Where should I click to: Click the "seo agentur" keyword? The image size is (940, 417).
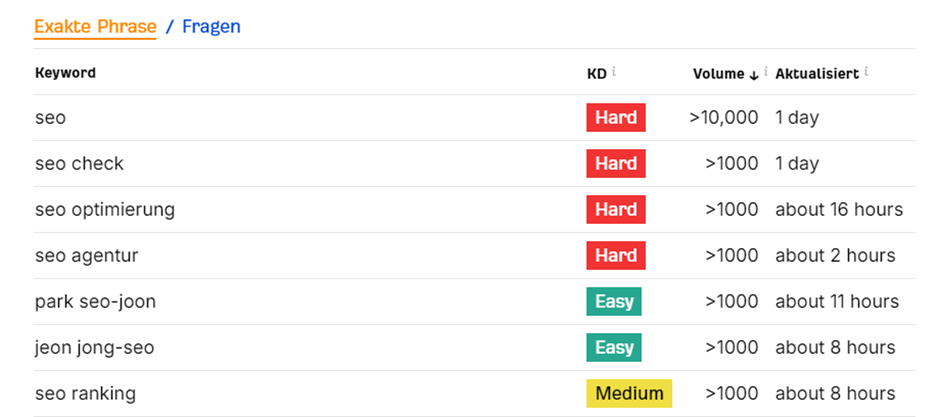[x=86, y=255]
